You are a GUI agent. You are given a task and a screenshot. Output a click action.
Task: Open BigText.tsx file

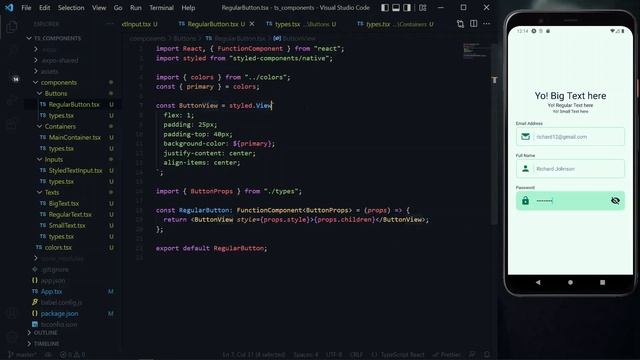point(64,203)
